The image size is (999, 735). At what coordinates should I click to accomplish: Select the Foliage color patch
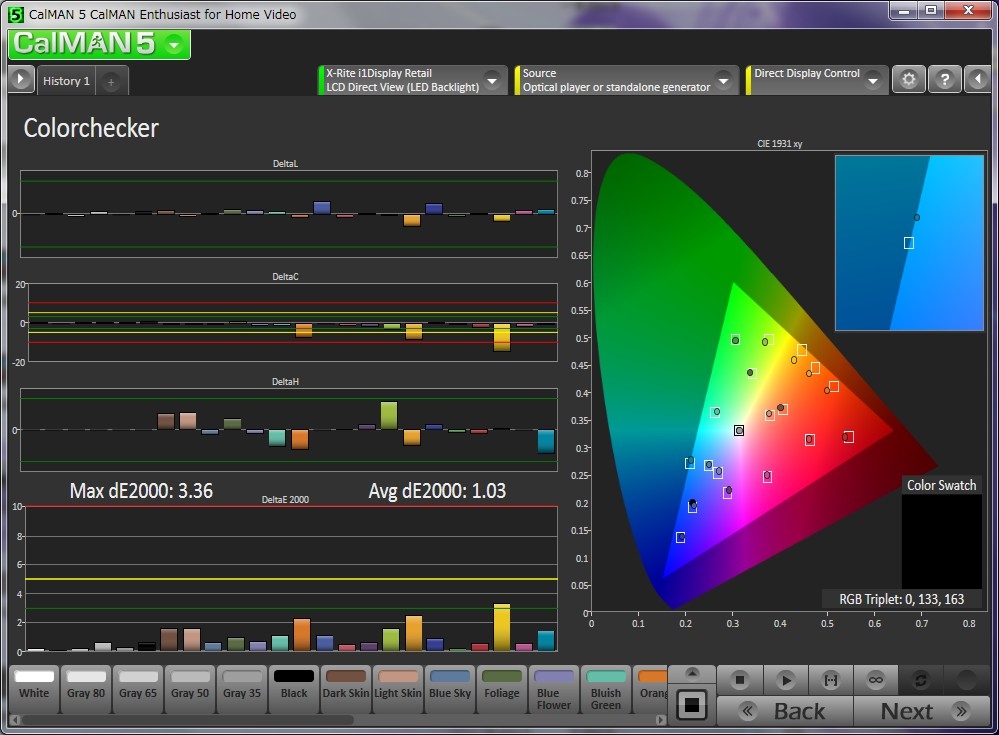[x=502, y=685]
